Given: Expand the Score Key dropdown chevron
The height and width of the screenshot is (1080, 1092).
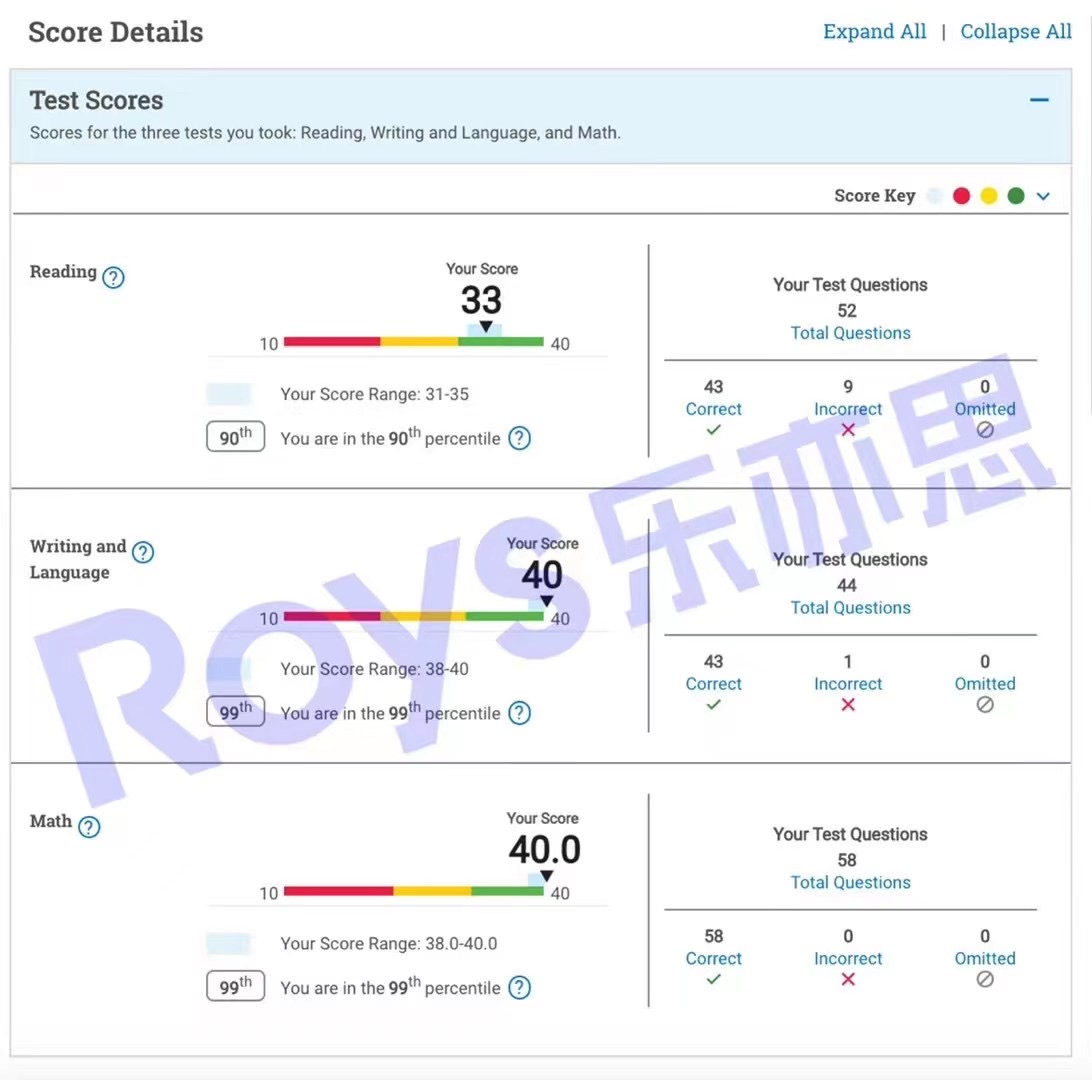Looking at the screenshot, I should tap(1044, 196).
